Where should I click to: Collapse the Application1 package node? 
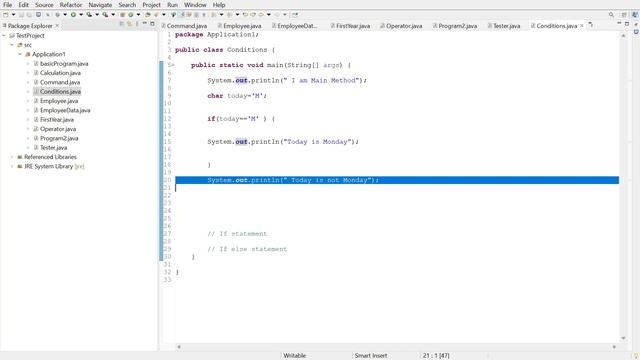pos(20,54)
